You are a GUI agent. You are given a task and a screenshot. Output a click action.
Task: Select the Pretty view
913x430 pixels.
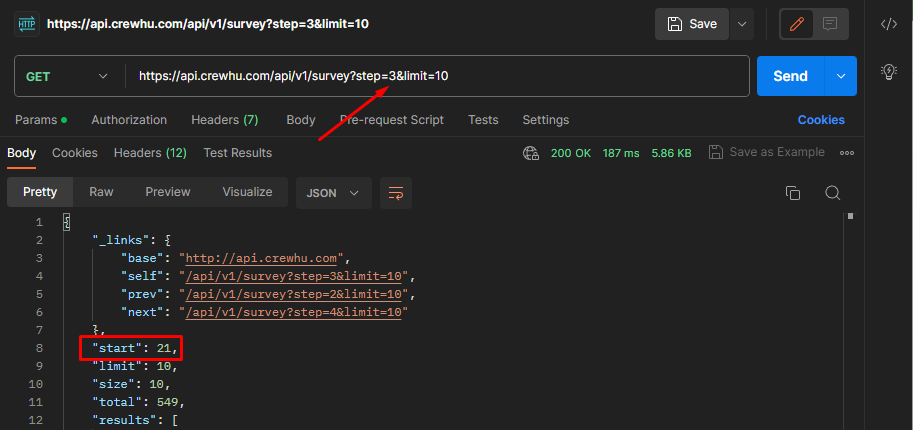40,192
